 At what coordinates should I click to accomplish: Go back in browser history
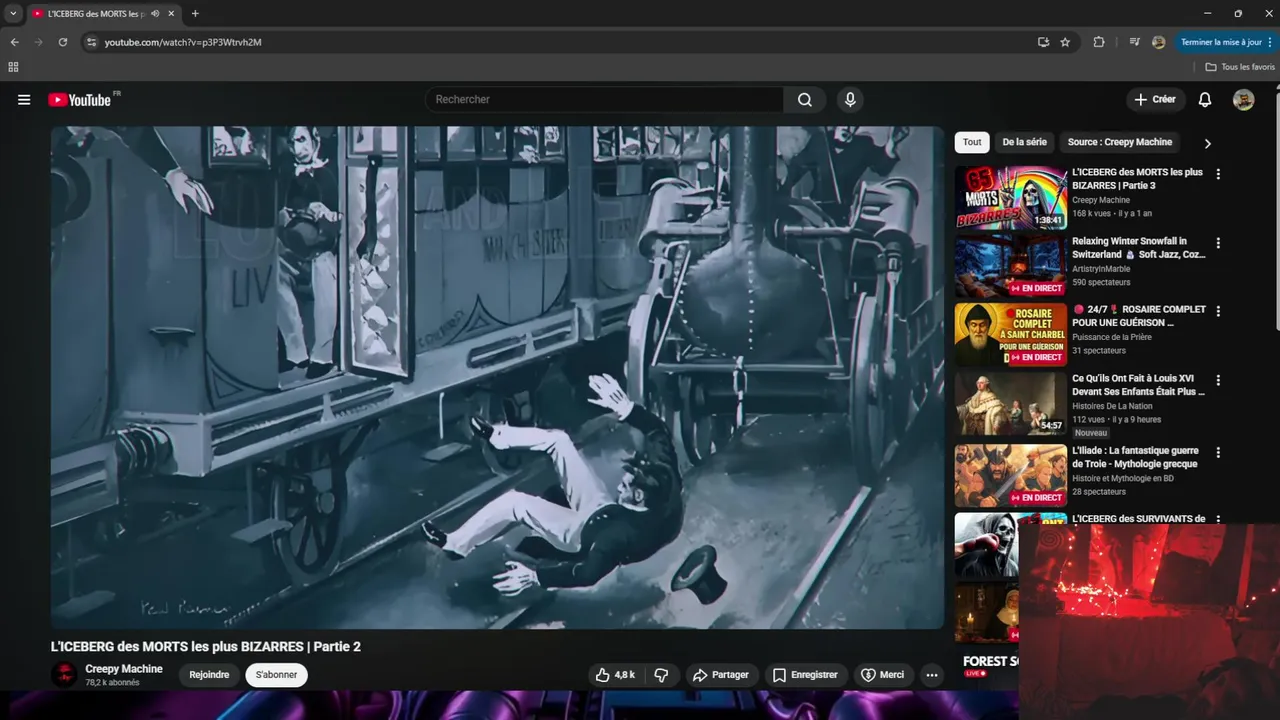pyautogui.click(x=14, y=42)
